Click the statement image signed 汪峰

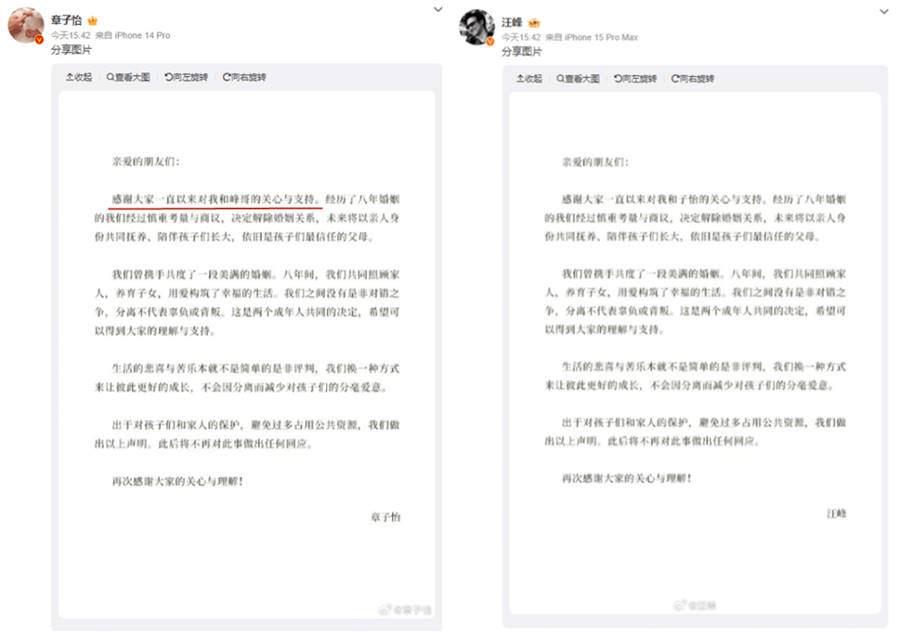point(694,350)
